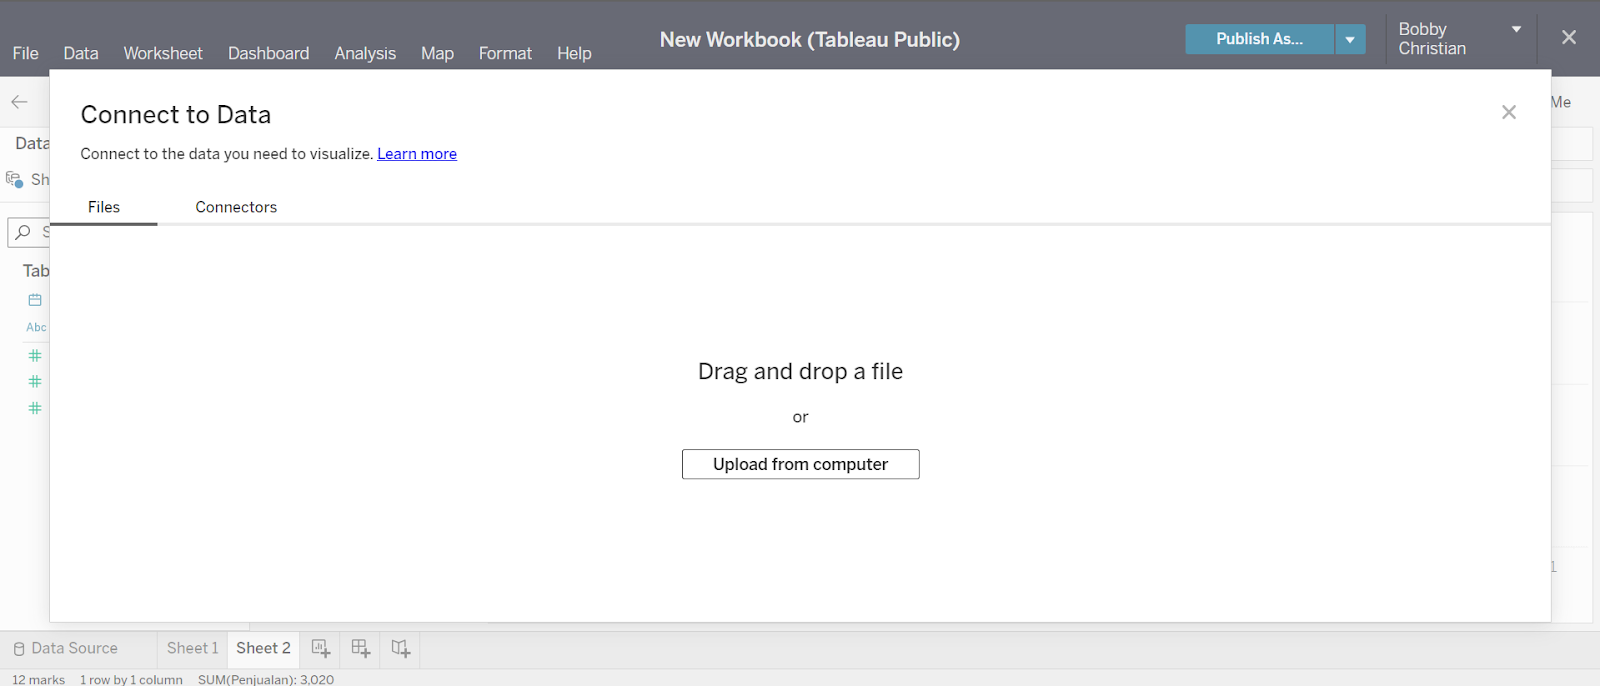Click the Abc string field icon
The image size is (1600, 686).
(x=36, y=327)
